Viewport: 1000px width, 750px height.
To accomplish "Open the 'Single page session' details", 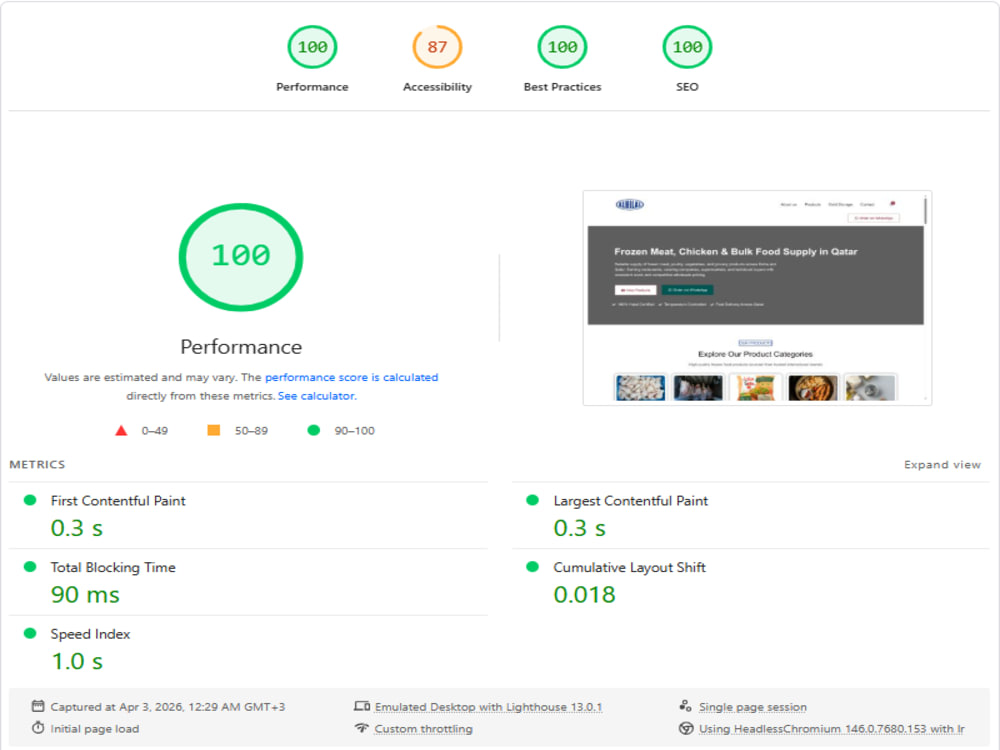I will (x=753, y=707).
